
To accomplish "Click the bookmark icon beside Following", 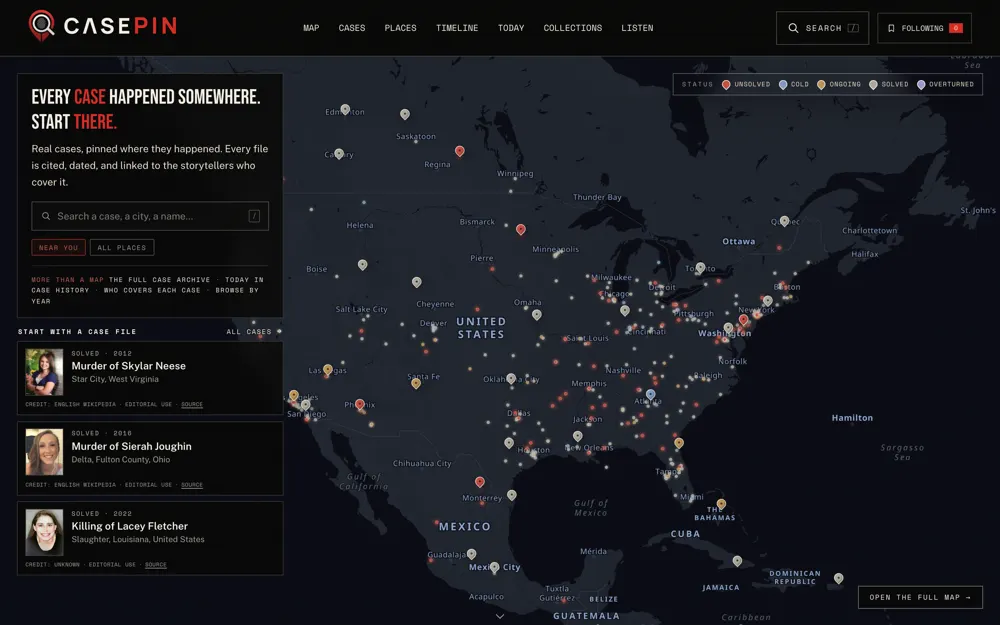I will [891, 28].
